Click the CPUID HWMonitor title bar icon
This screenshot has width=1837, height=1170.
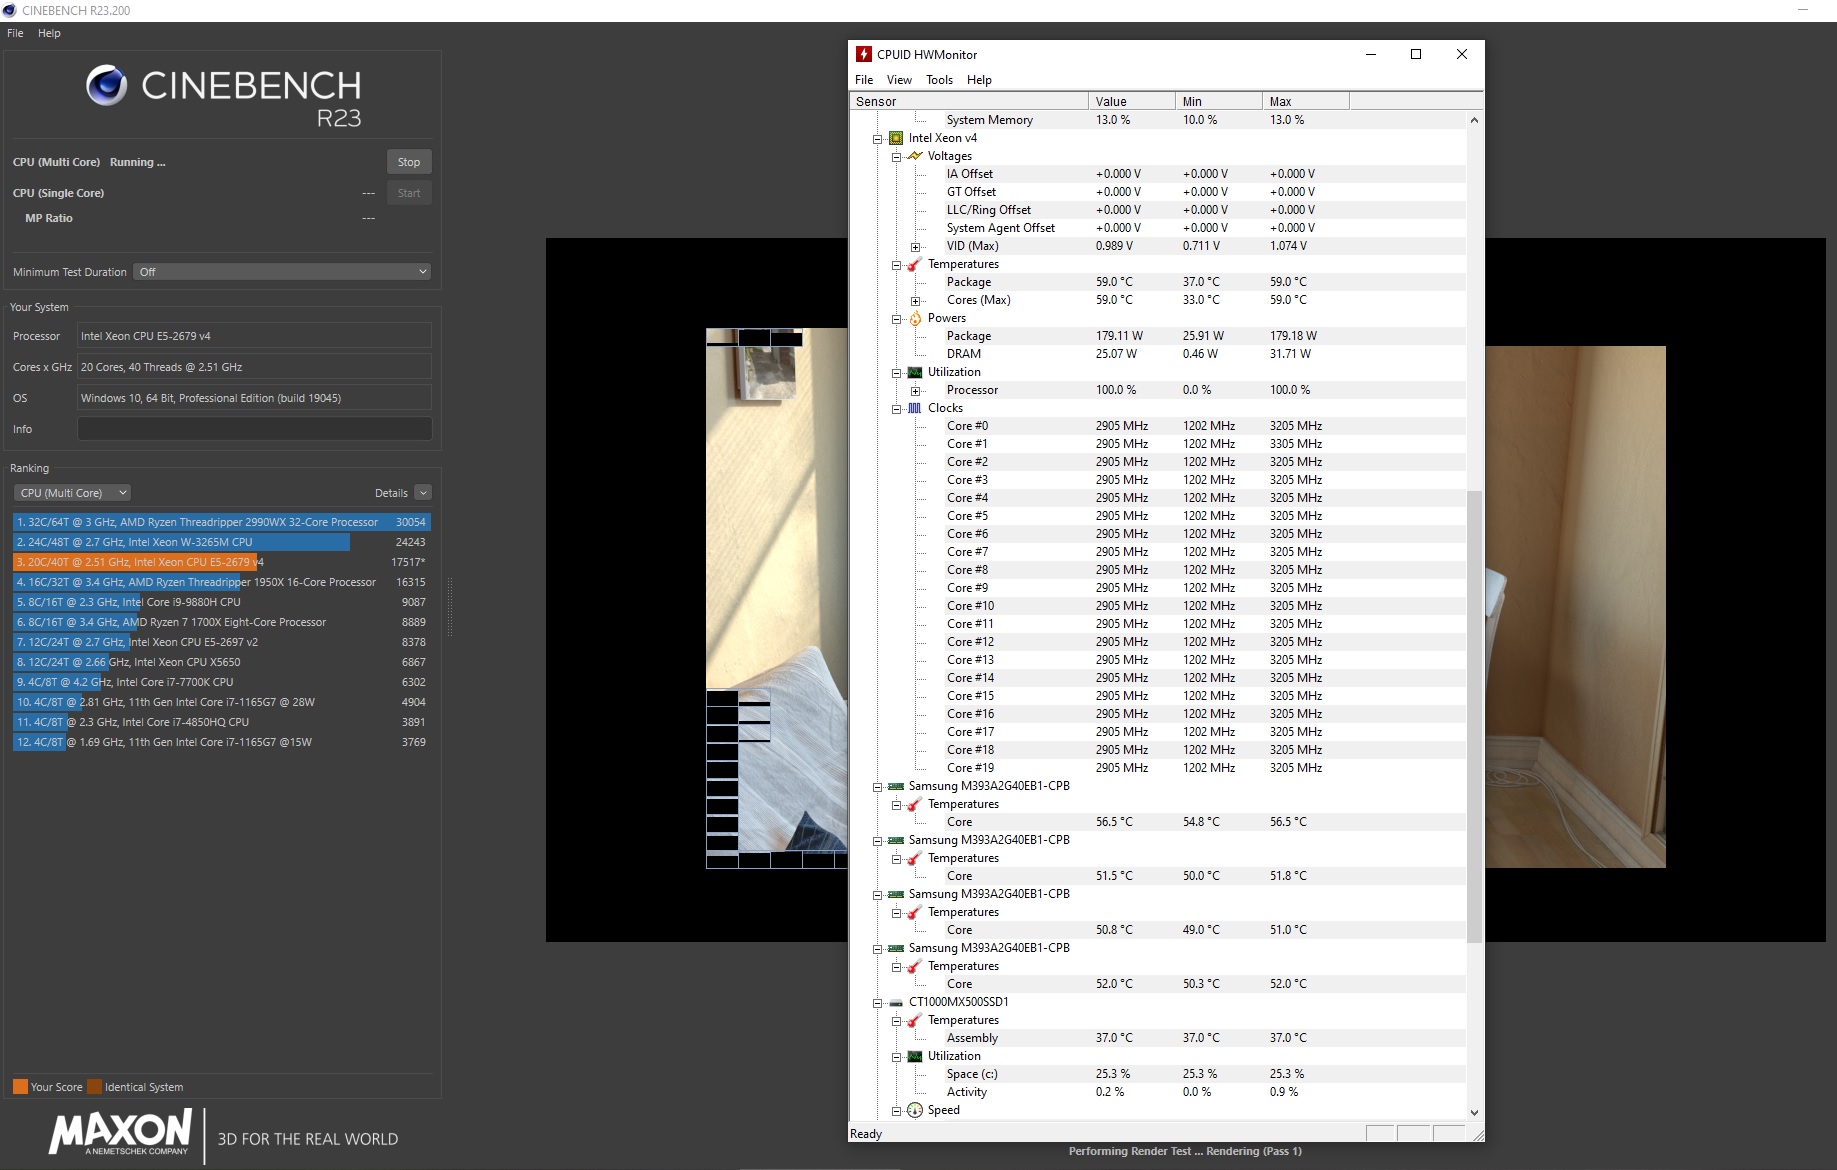[x=864, y=54]
